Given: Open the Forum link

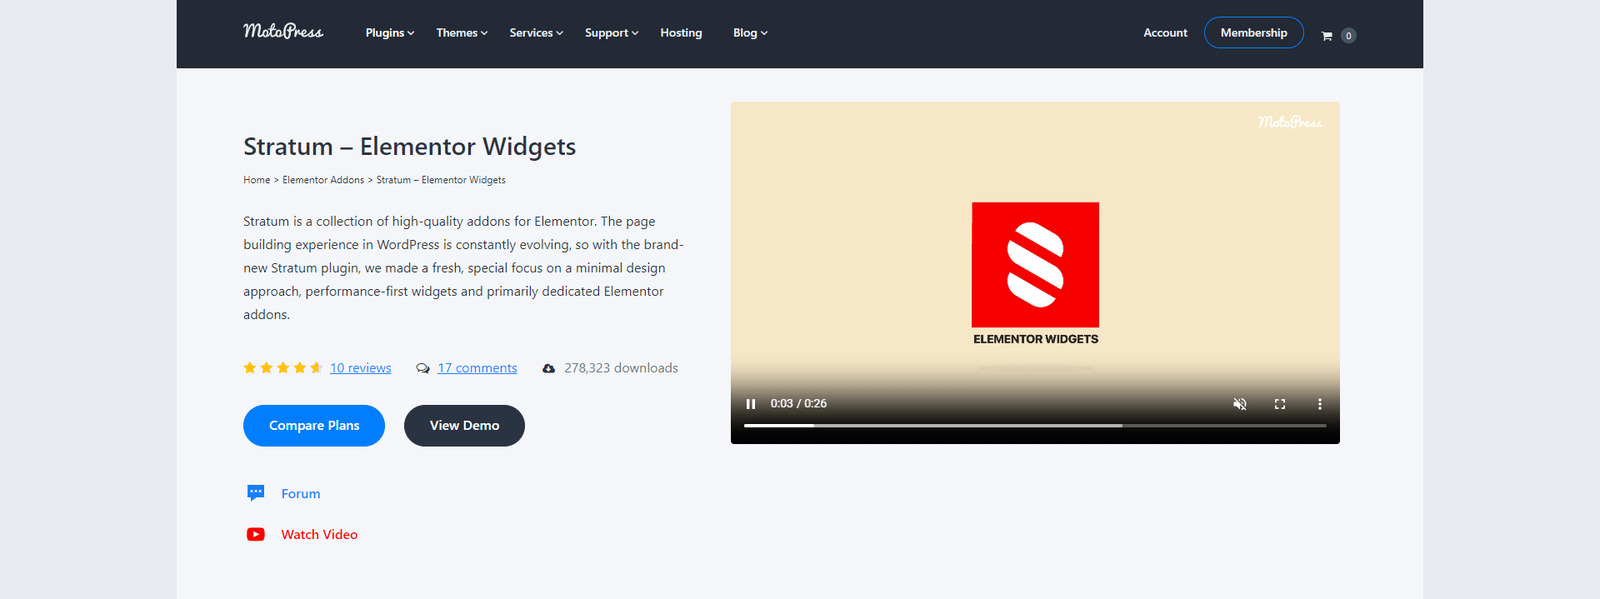Looking at the screenshot, I should coord(301,494).
